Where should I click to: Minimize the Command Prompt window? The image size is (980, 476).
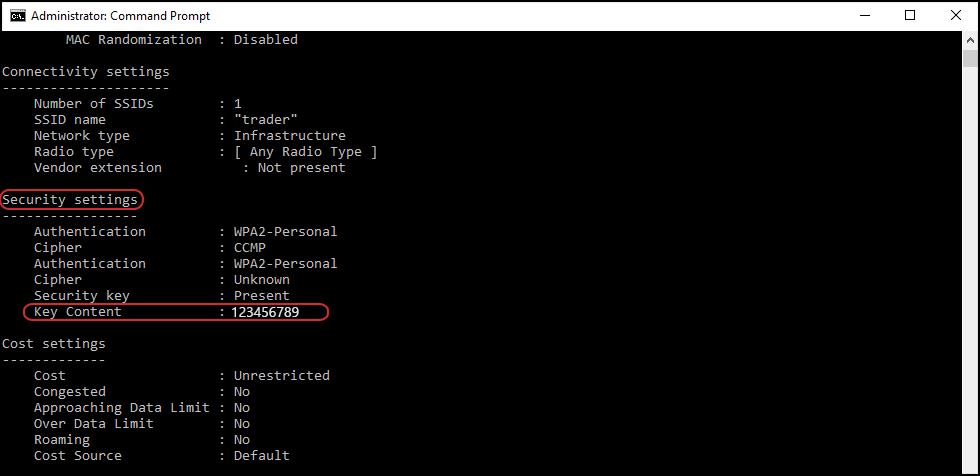tap(865, 16)
